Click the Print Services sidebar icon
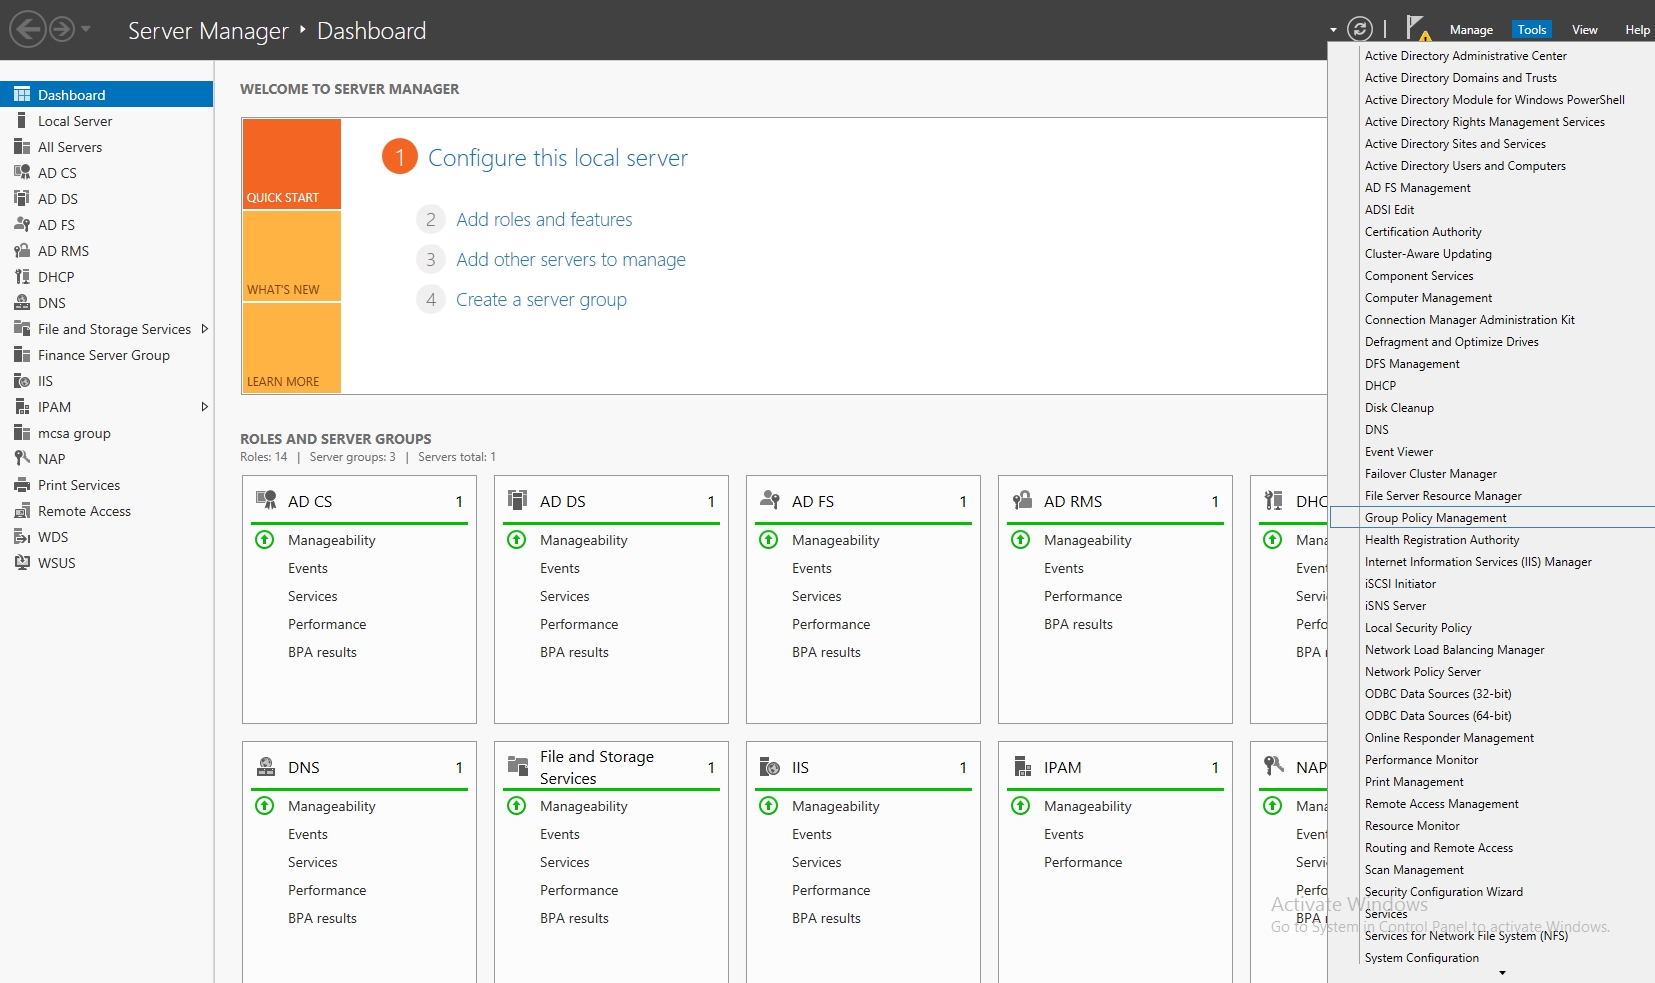This screenshot has width=1655, height=983. [22, 484]
